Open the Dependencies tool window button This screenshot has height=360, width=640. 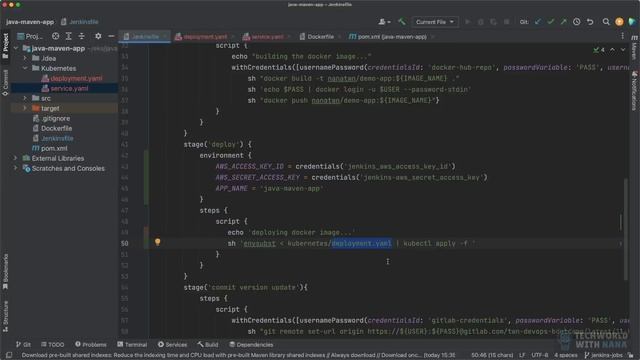[251, 344]
